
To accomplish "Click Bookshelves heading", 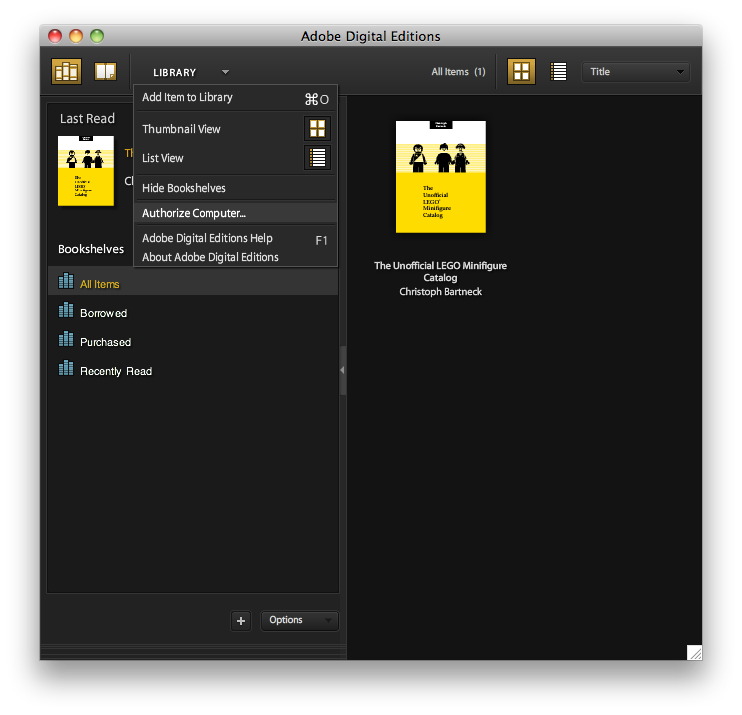I will click(x=91, y=249).
